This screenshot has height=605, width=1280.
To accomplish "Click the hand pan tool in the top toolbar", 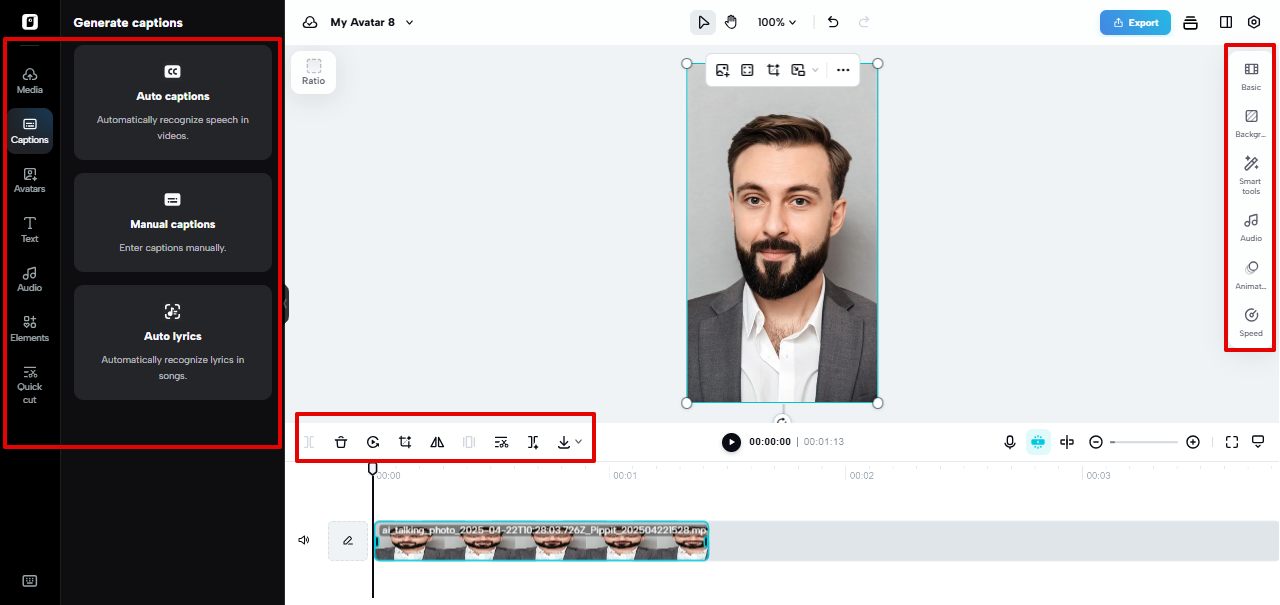I will pos(731,21).
